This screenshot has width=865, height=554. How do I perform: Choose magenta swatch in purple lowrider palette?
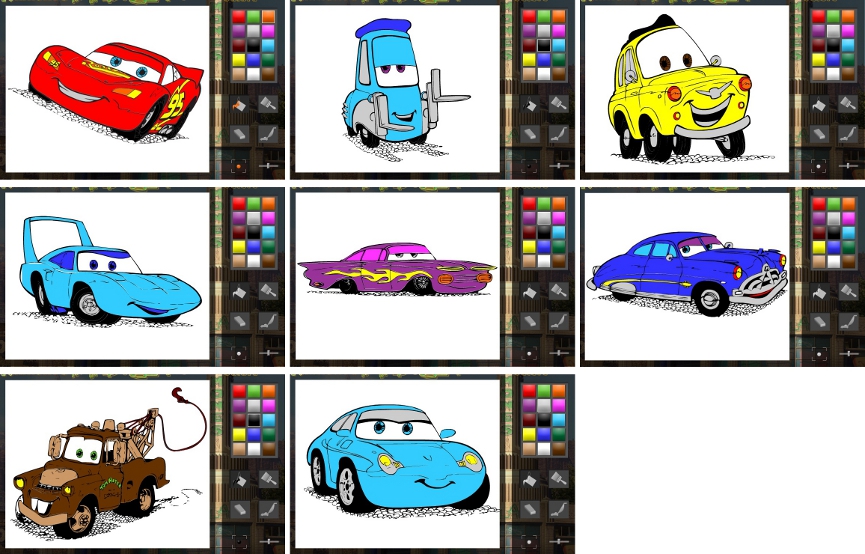coord(558,218)
